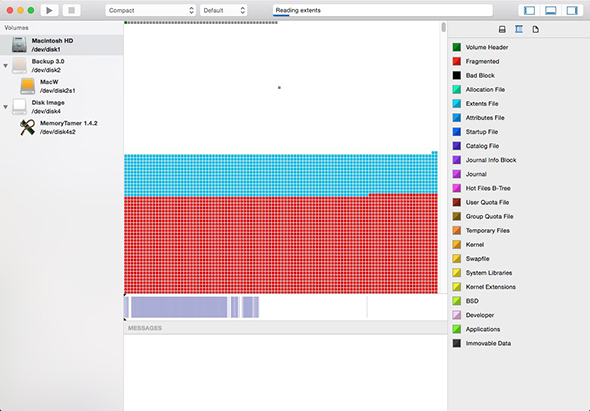
Task: Click the Applications swatch
Action: pyautogui.click(x=456, y=329)
